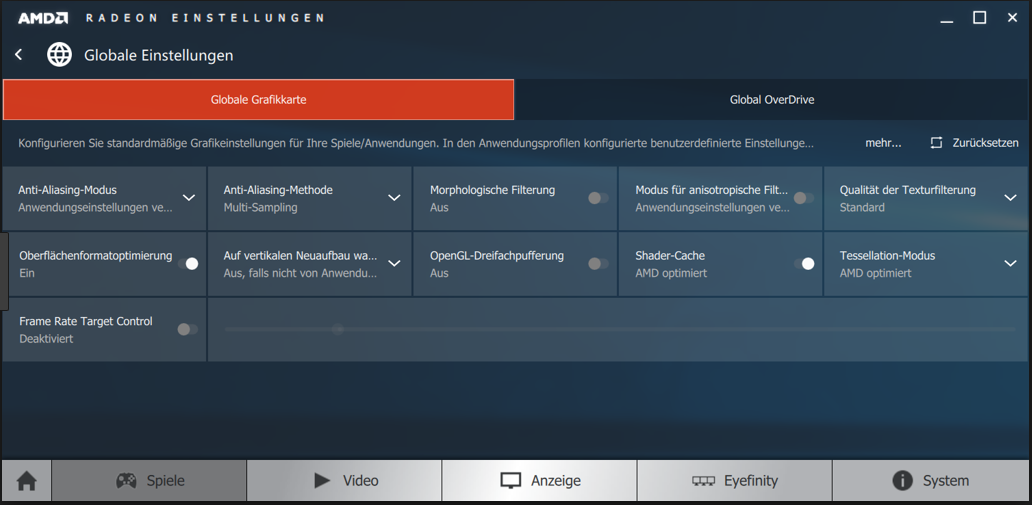This screenshot has height=505, width=1032.
Task: Click the 'Anwendungseinstellungen ve...' value under Anti-Aliasing-Modus
Action: [95, 207]
